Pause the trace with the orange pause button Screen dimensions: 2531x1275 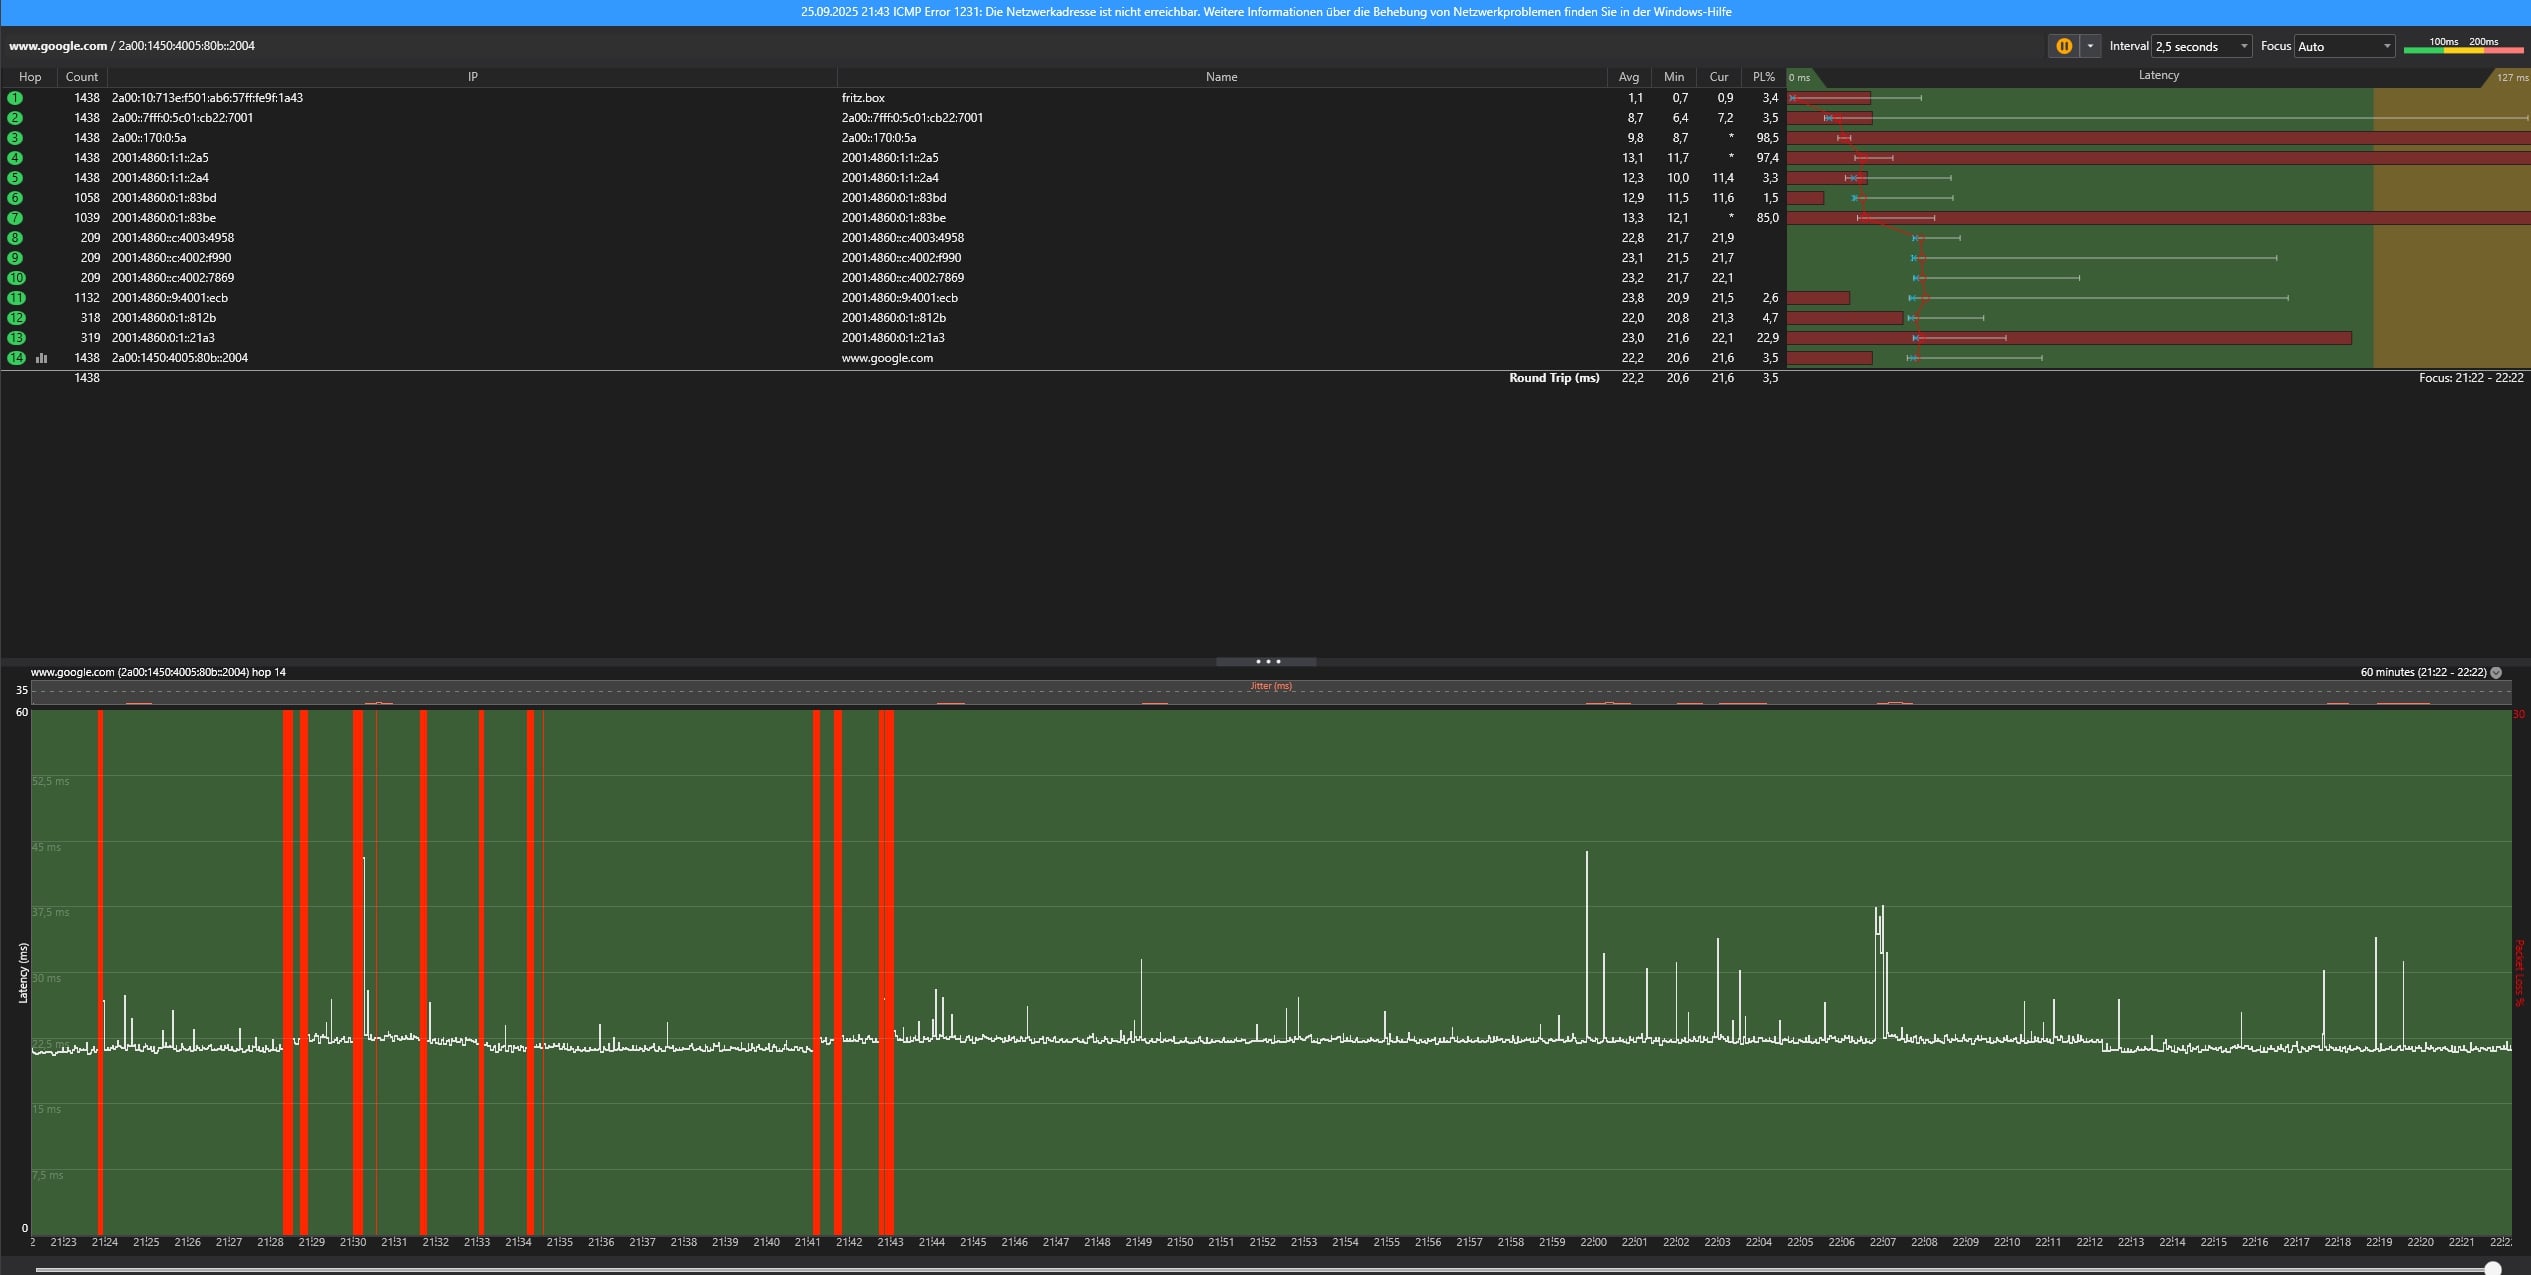pos(2063,46)
